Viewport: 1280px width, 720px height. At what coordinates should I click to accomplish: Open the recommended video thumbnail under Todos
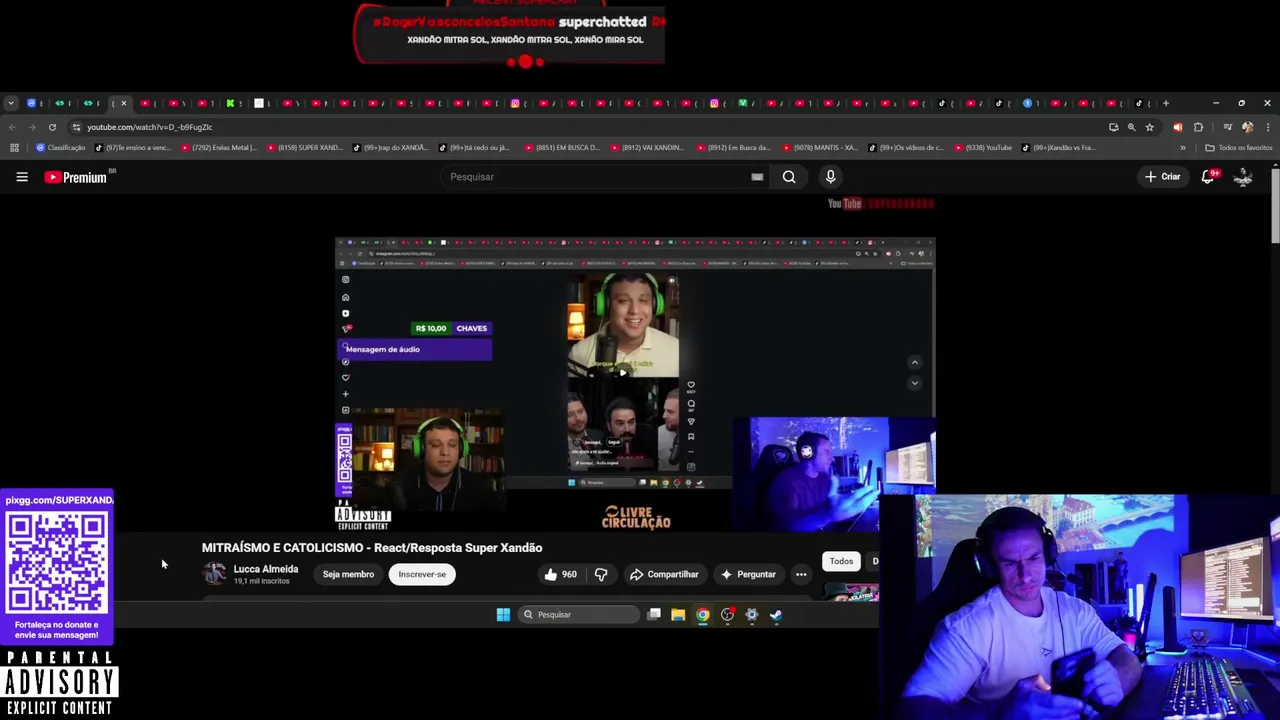[851, 592]
